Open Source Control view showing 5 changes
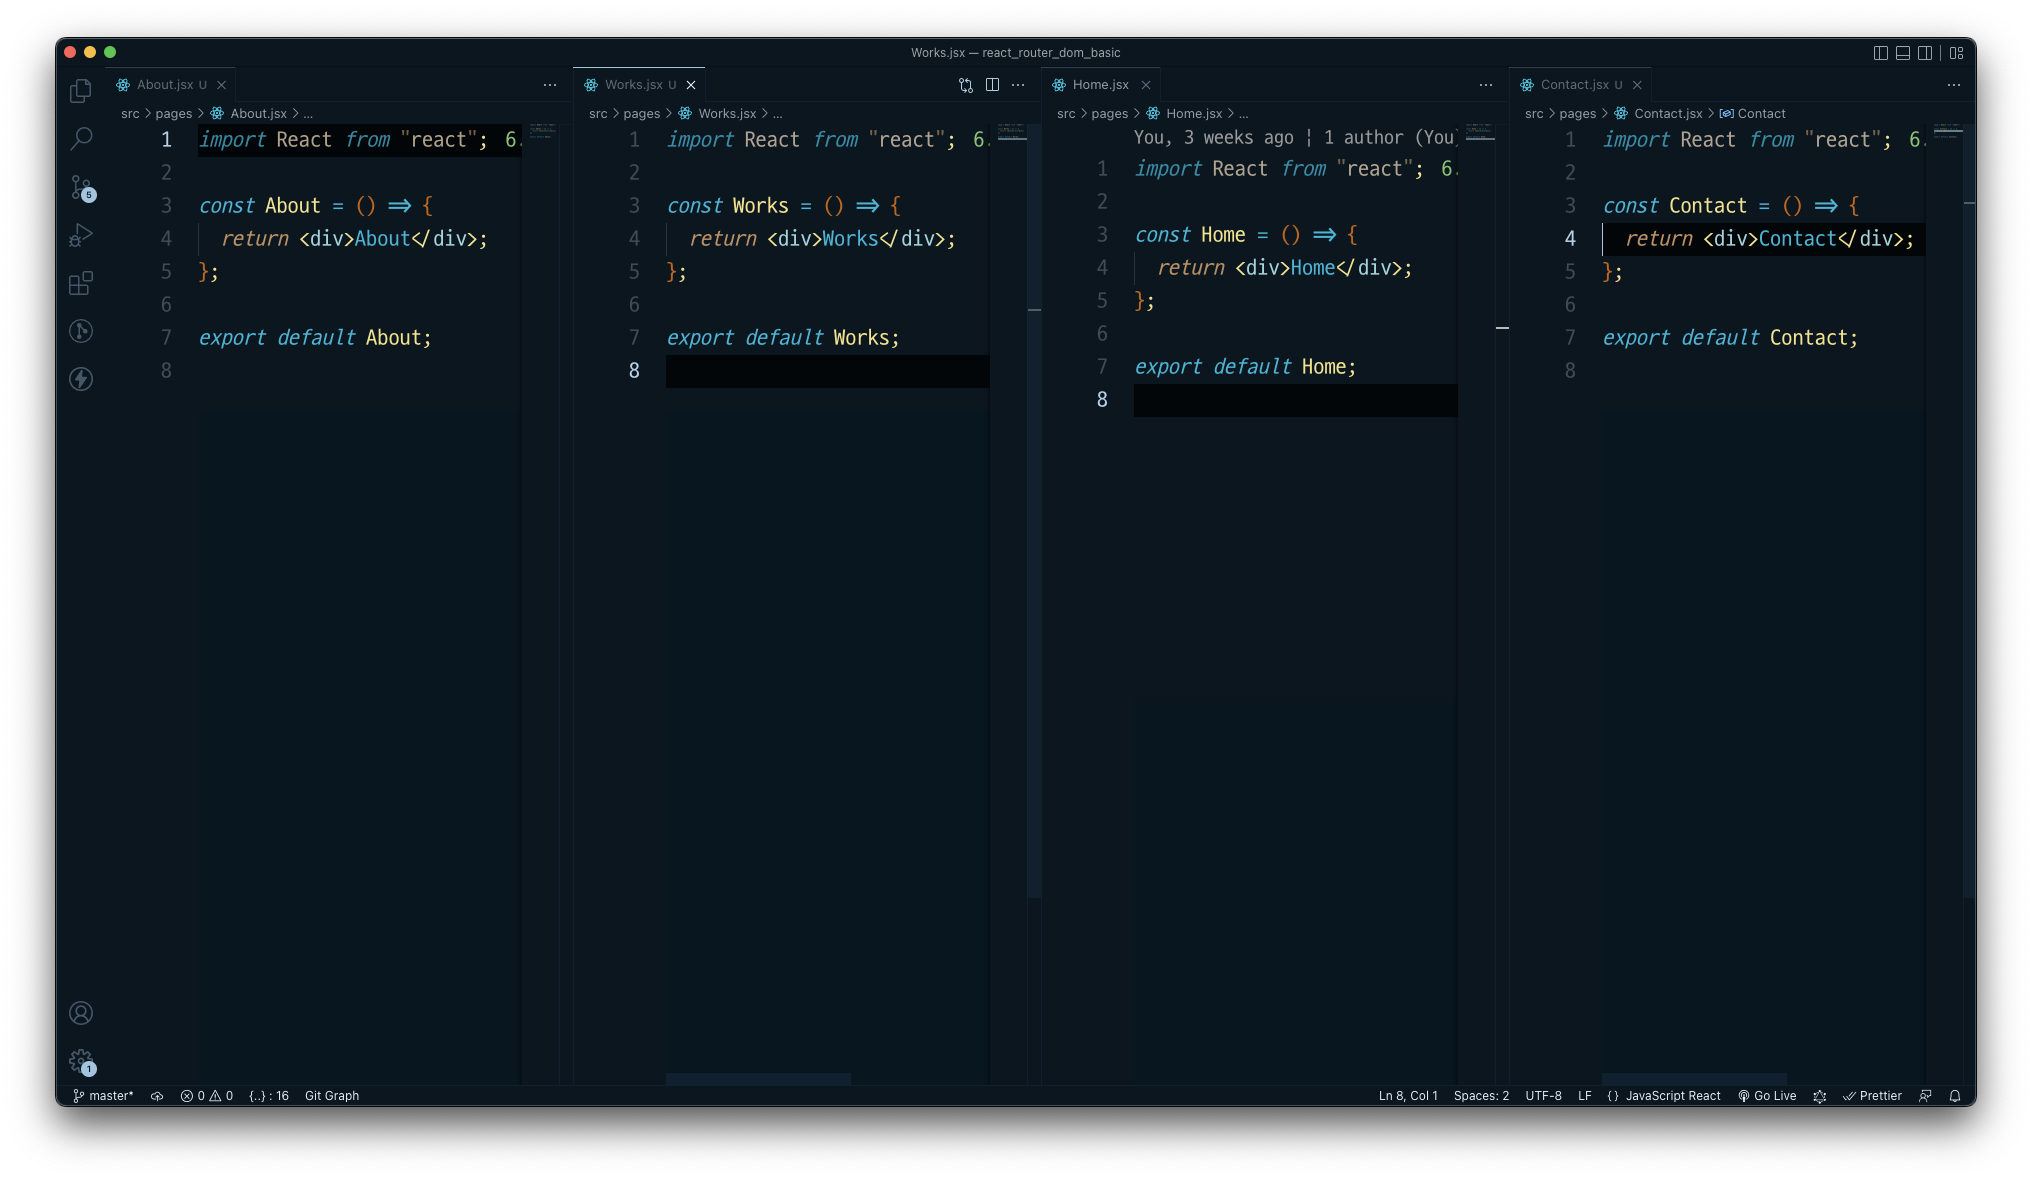The height and width of the screenshot is (1180, 2032). coord(80,187)
